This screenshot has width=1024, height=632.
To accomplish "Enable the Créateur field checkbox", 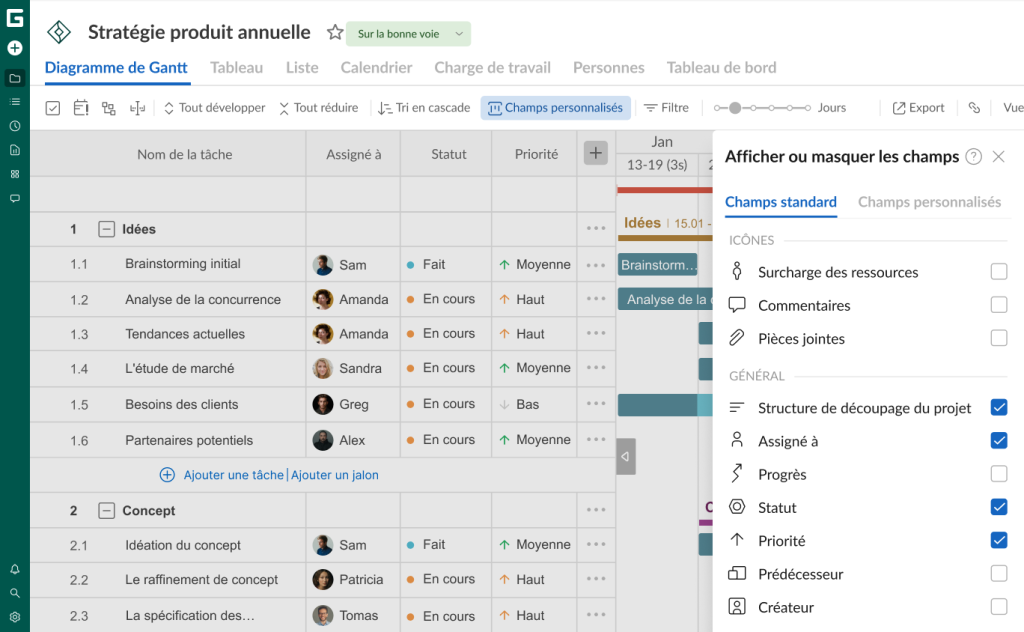I will coord(999,607).
